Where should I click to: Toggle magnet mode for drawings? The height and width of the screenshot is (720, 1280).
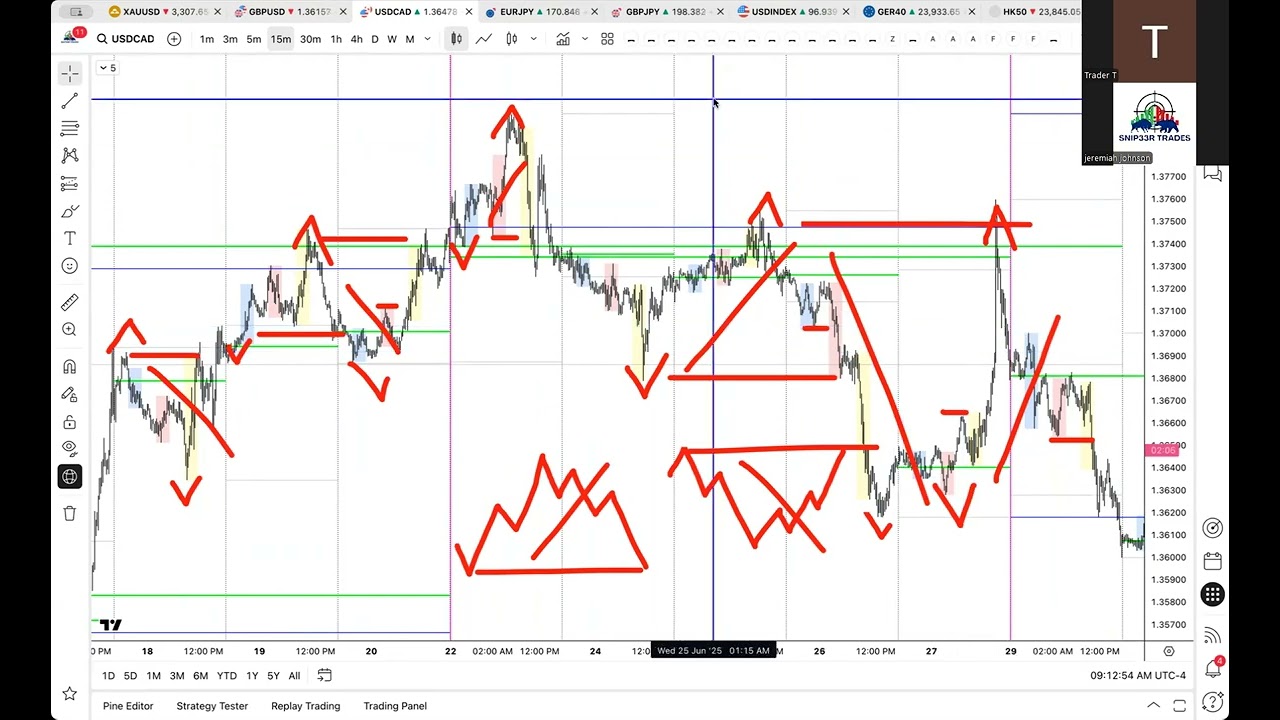tap(69, 367)
